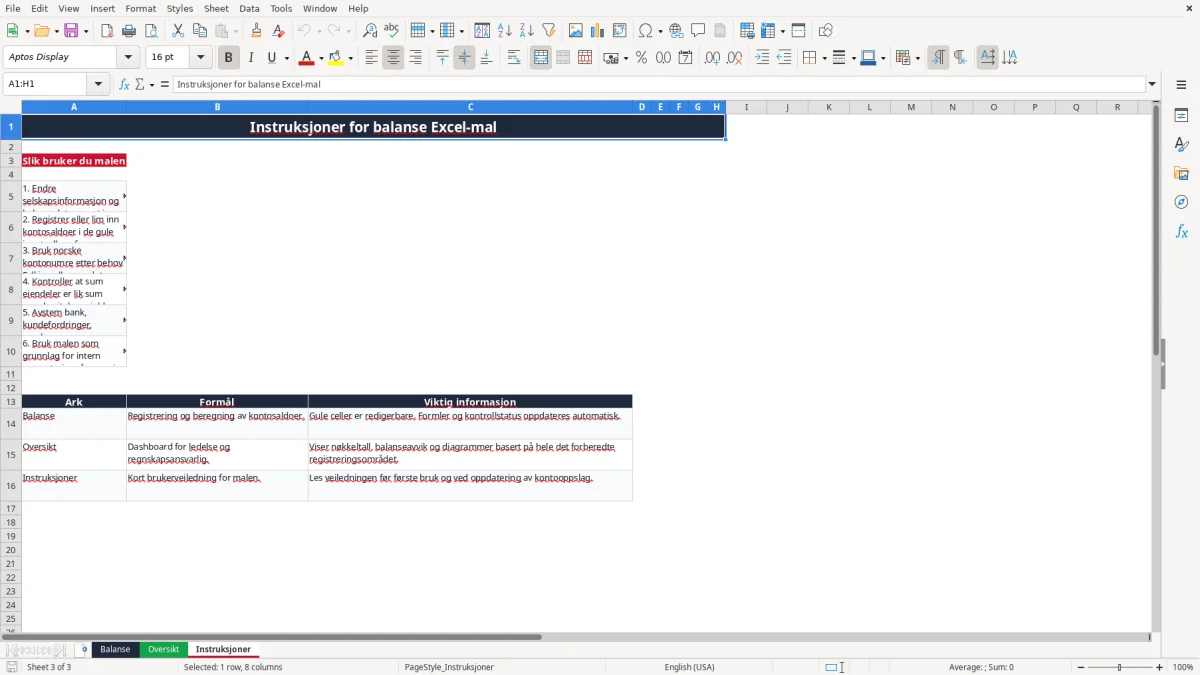Format cell as date

pos(685,58)
